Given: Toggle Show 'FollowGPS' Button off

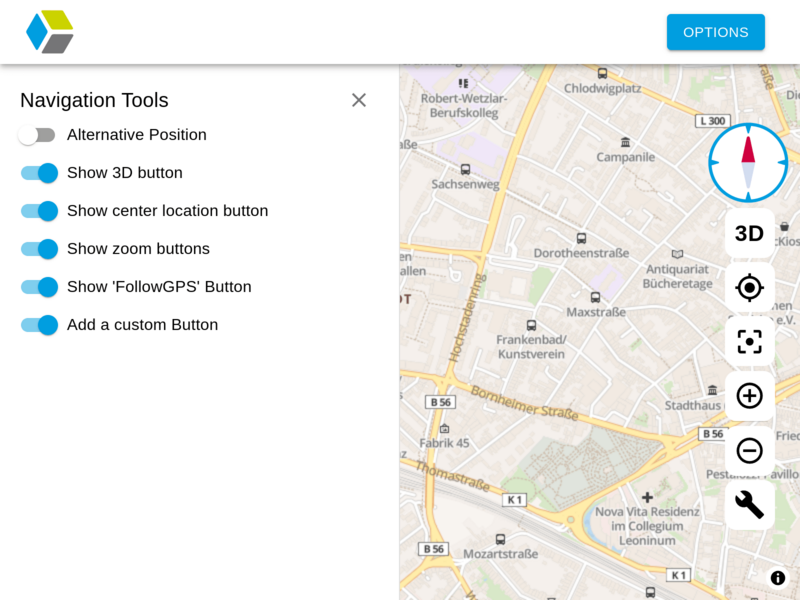Looking at the screenshot, I should coord(38,287).
